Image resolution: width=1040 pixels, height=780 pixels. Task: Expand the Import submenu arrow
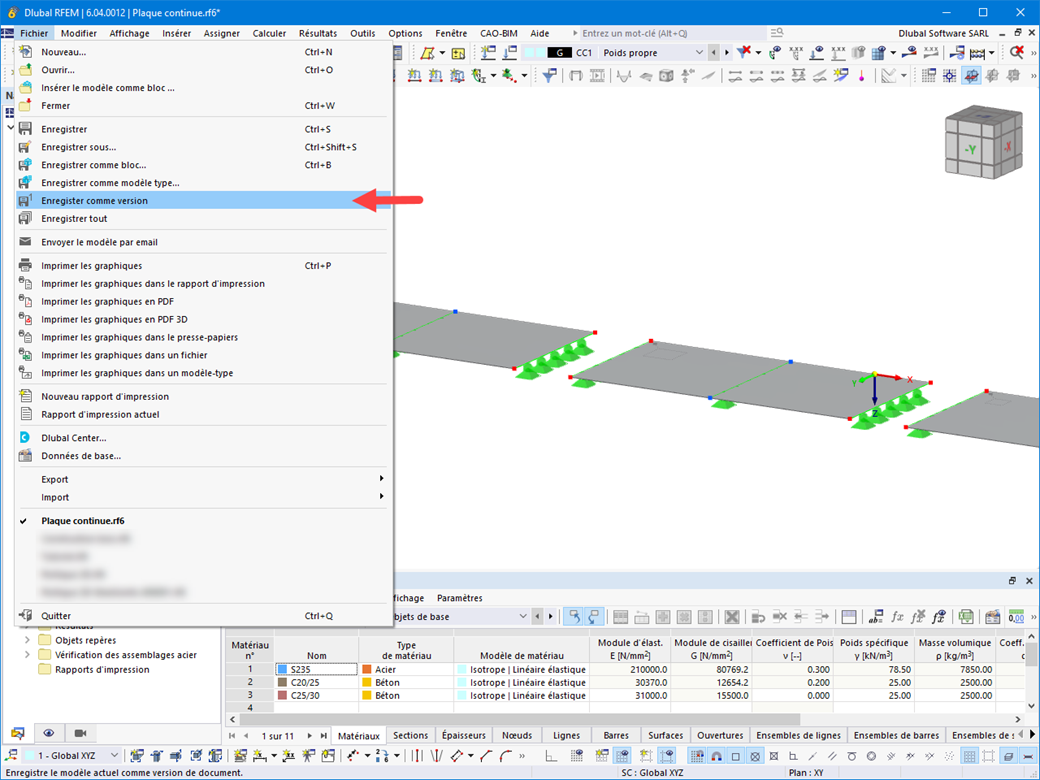(381, 496)
